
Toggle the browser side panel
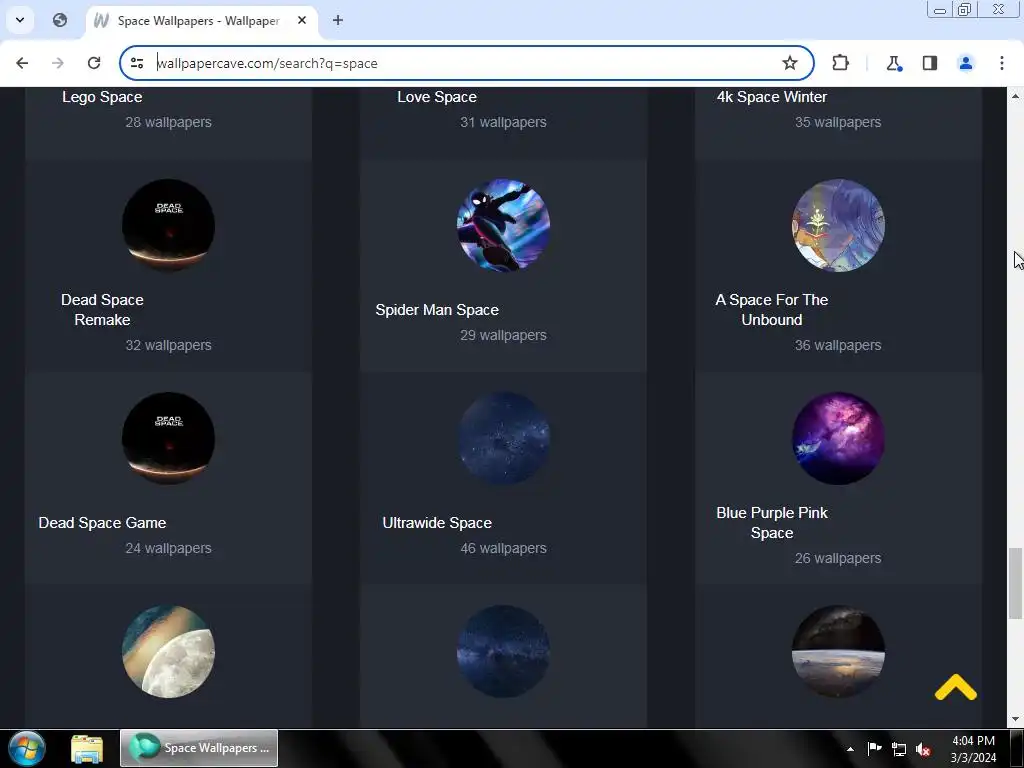click(x=929, y=63)
